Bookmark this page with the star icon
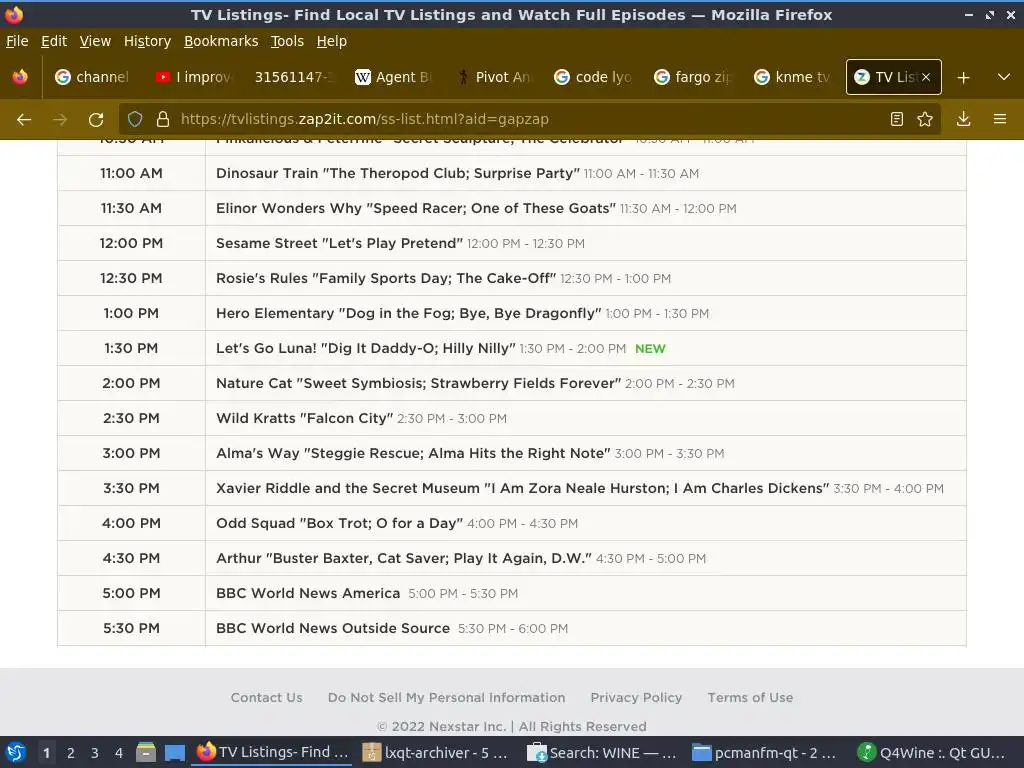 pos(925,119)
